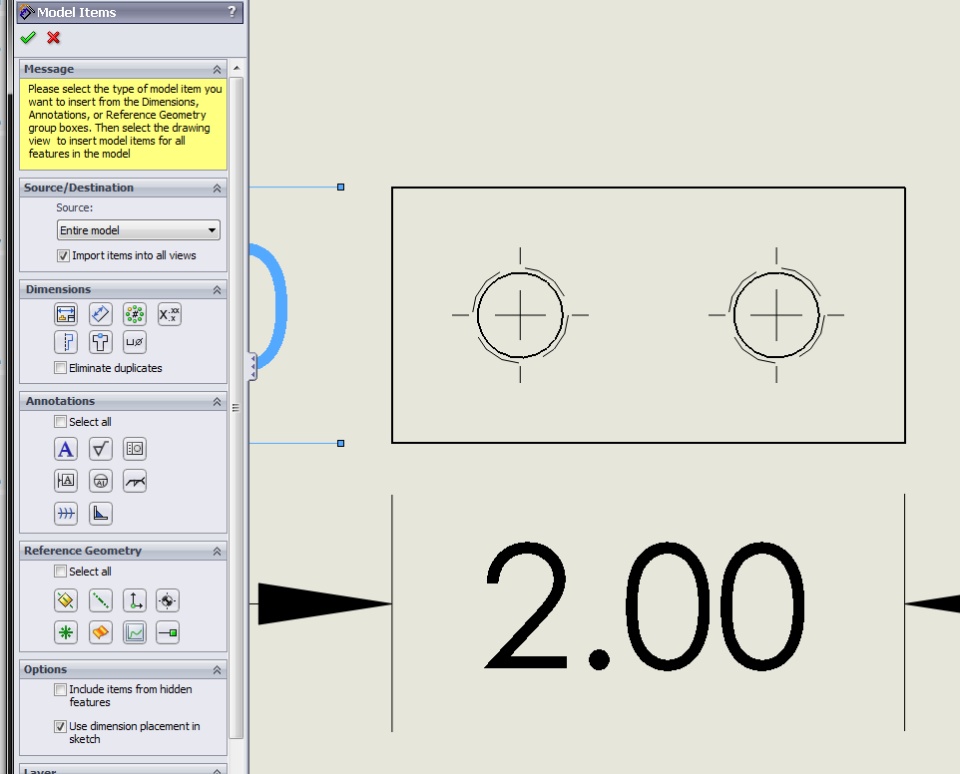Viewport: 960px width, 774px height.
Task: Select Toleranced dimensions icon
Action: (169, 315)
